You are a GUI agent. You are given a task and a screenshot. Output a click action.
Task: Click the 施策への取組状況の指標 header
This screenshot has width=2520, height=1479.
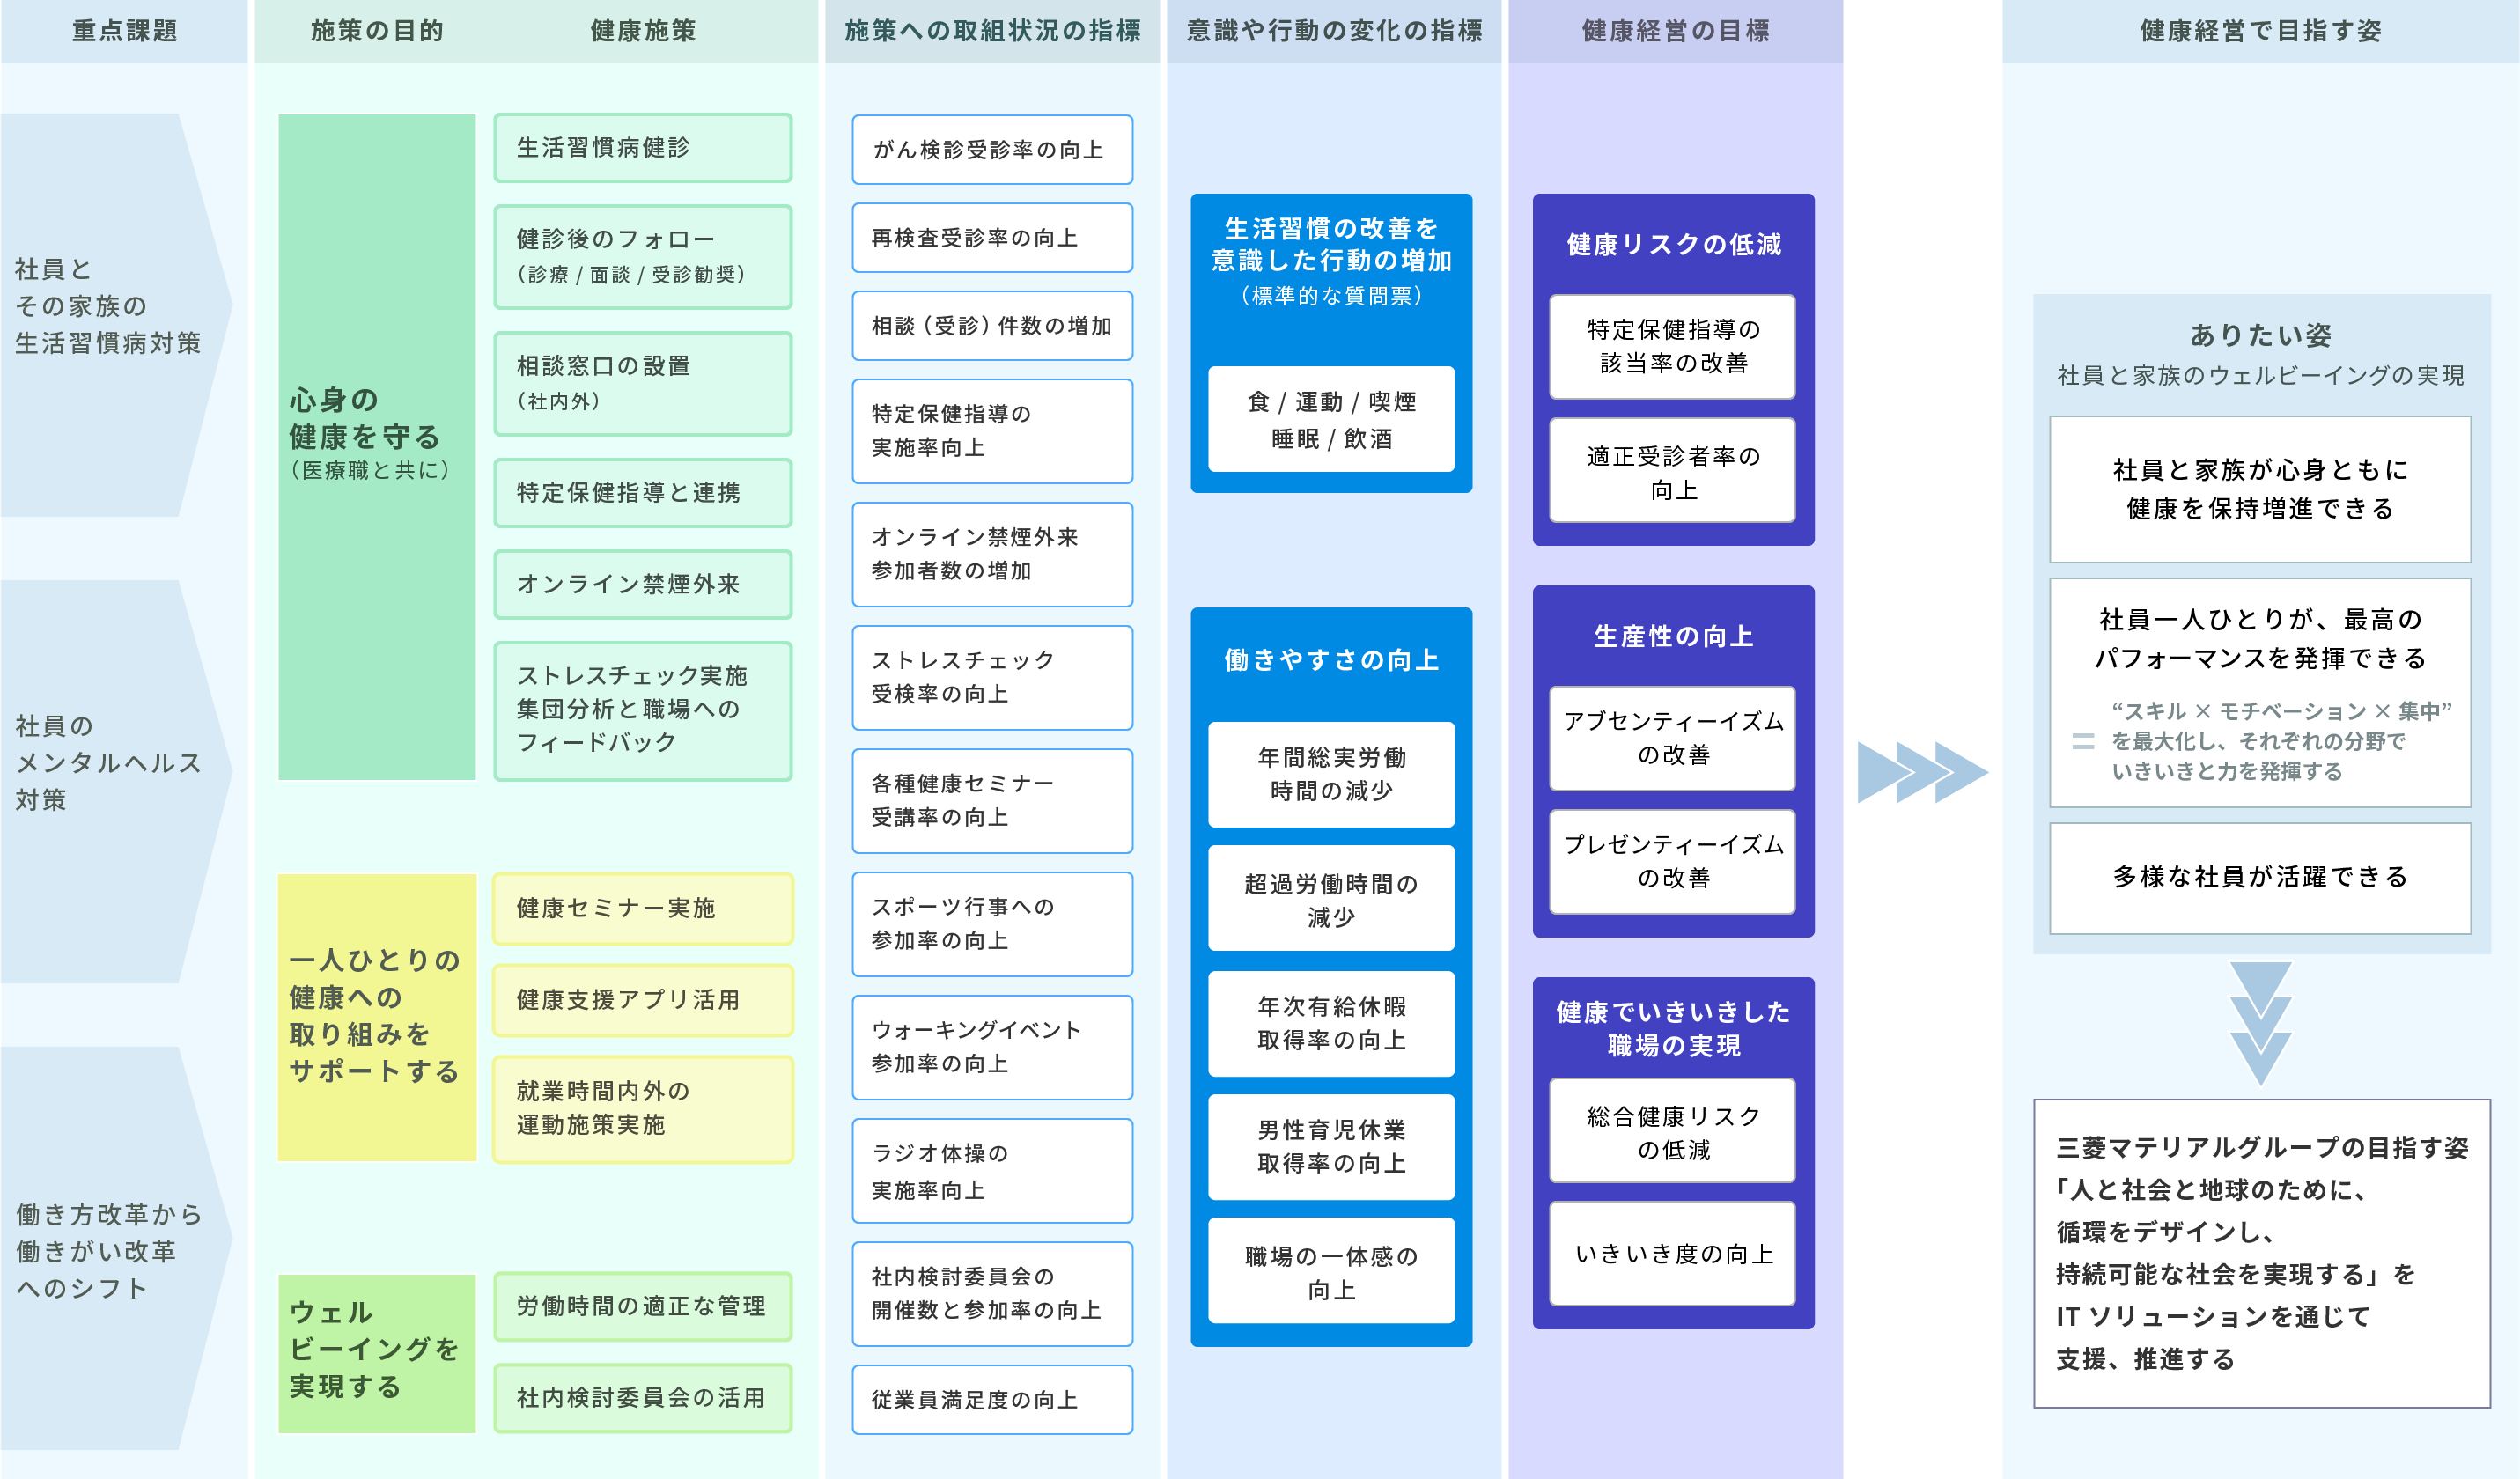click(992, 31)
